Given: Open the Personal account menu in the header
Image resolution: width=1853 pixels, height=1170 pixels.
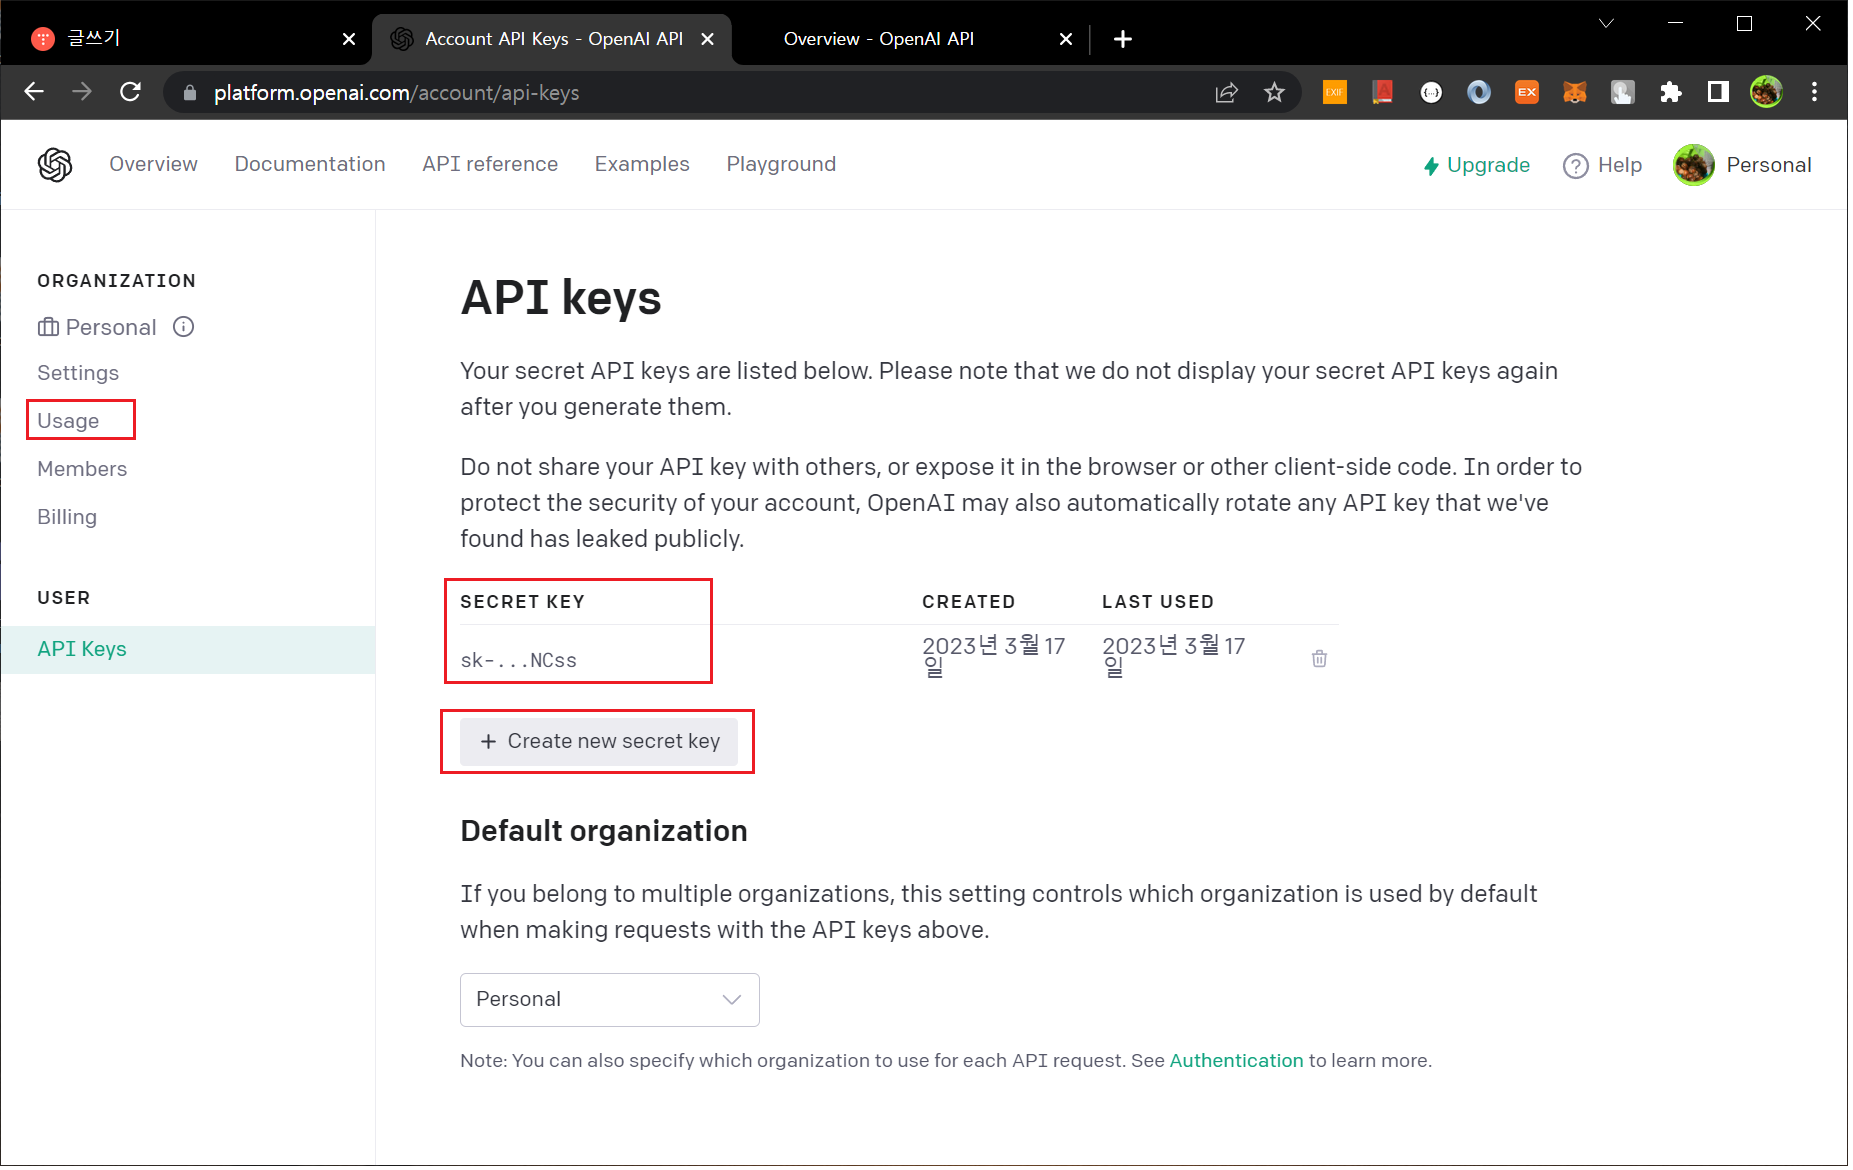Looking at the screenshot, I should 1742,165.
